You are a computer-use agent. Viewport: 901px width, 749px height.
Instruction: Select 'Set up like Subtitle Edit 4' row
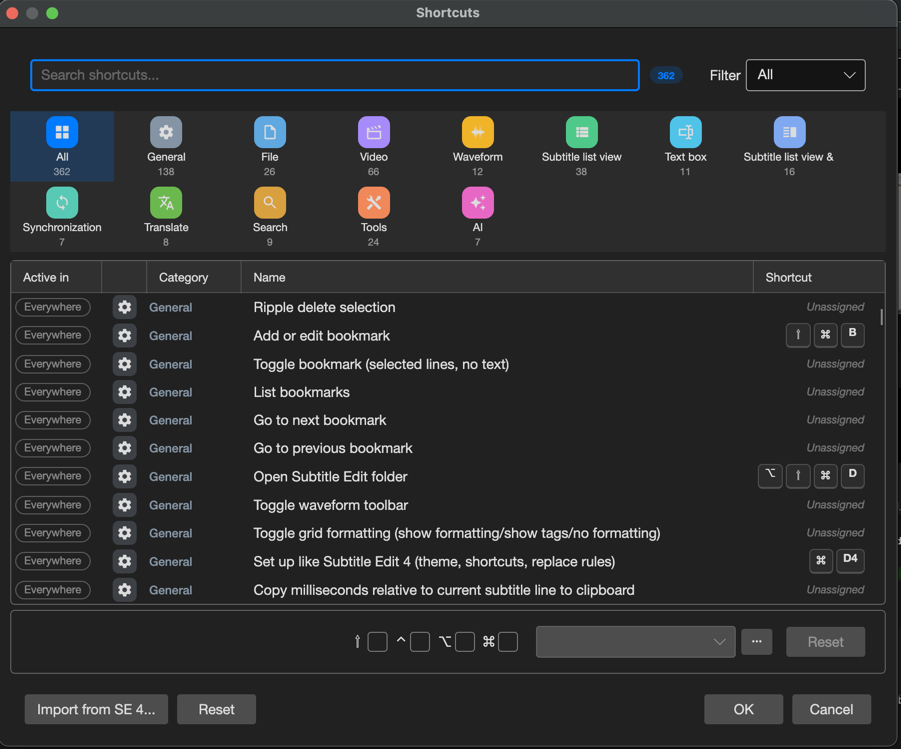(434, 562)
